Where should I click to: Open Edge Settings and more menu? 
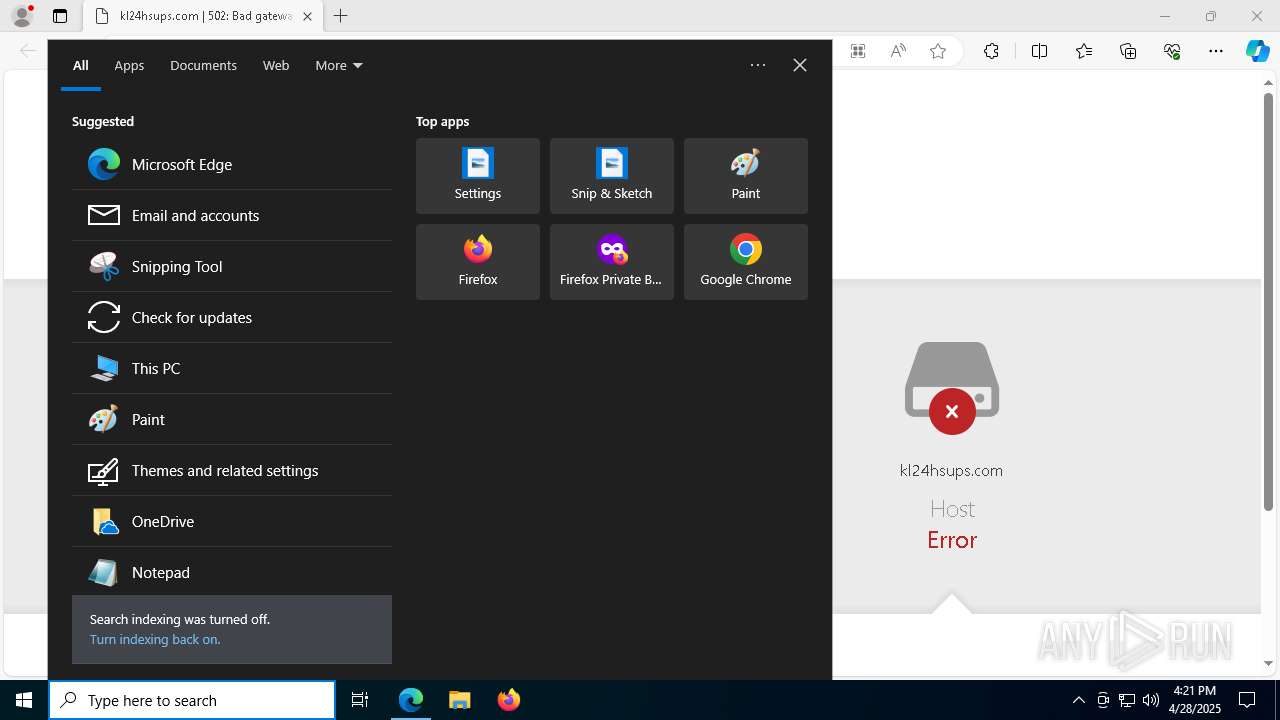click(1216, 51)
